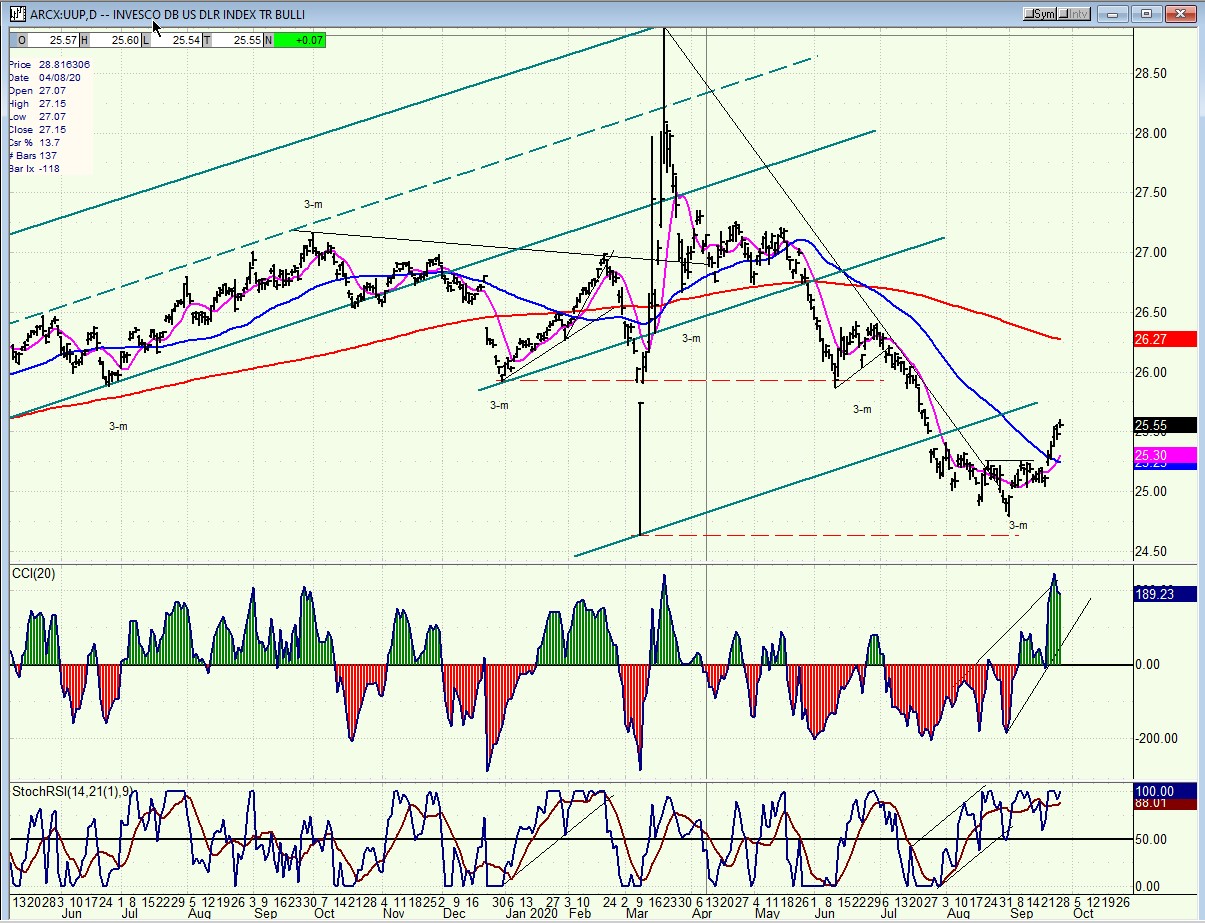This screenshot has width=1205, height=923.
Task: Maximize the UUP chart window
Action: coord(1148,14)
